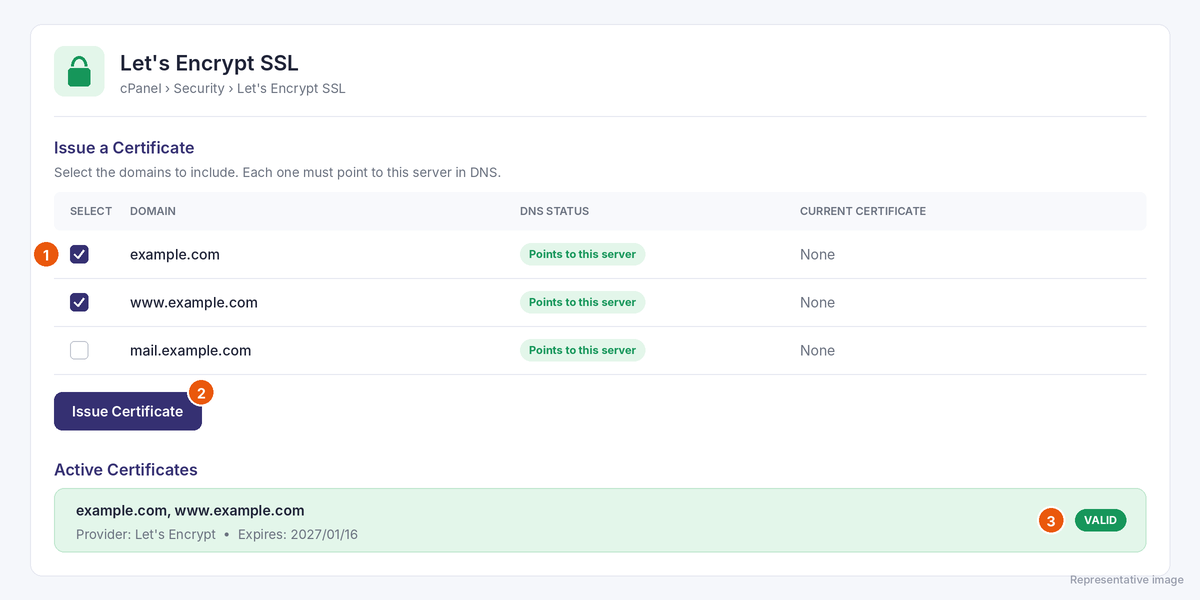The image size is (1200, 600).
Task: Click the Let's Encrypt SSL page title
Action: click(209, 63)
